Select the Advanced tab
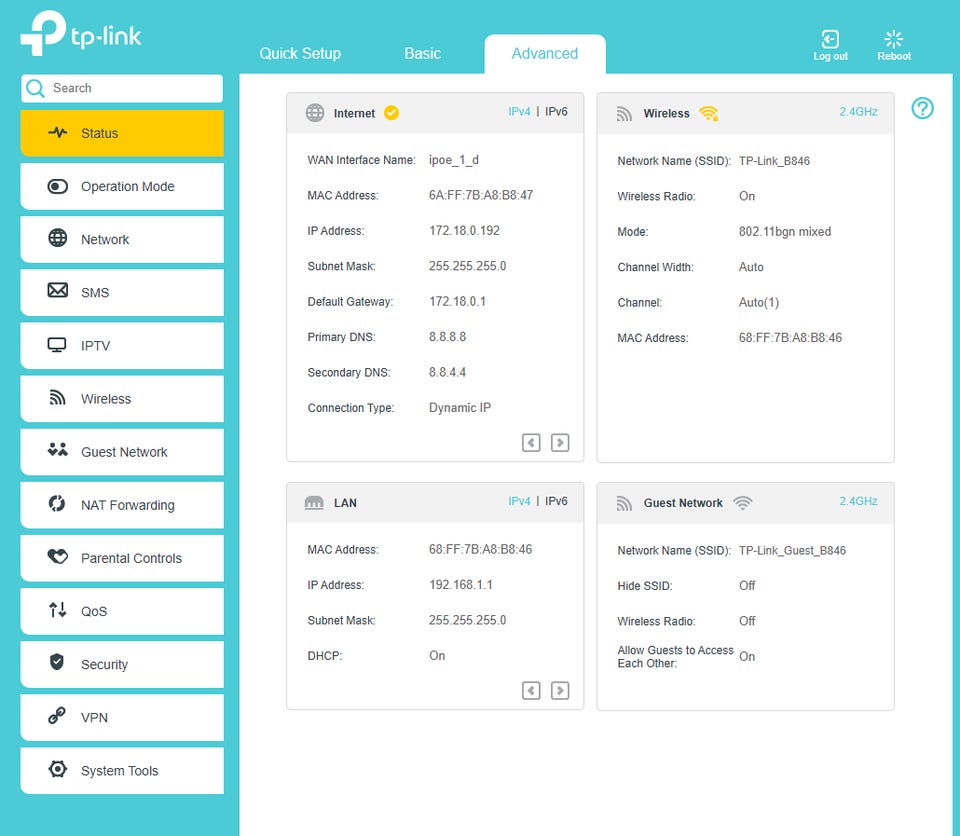 (545, 54)
